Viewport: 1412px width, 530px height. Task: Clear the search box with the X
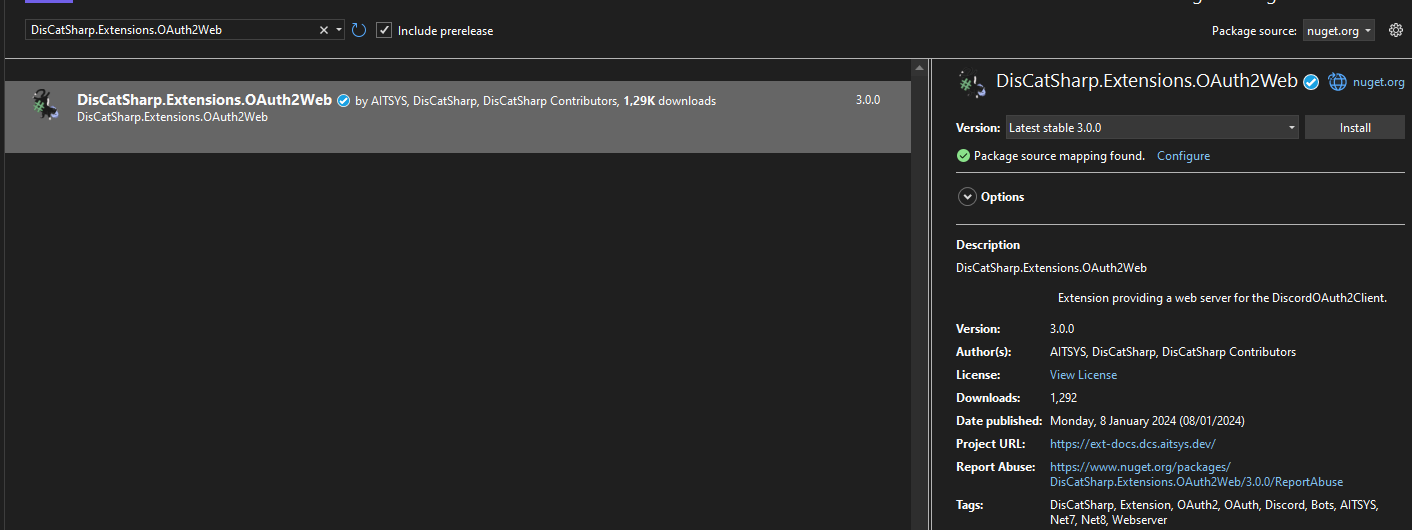(x=323, y=30)
